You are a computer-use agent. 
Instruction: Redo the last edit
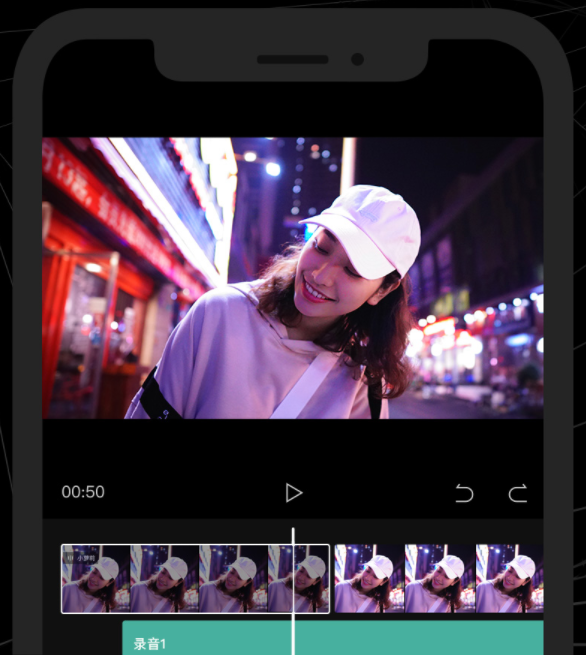click(518, 493)
